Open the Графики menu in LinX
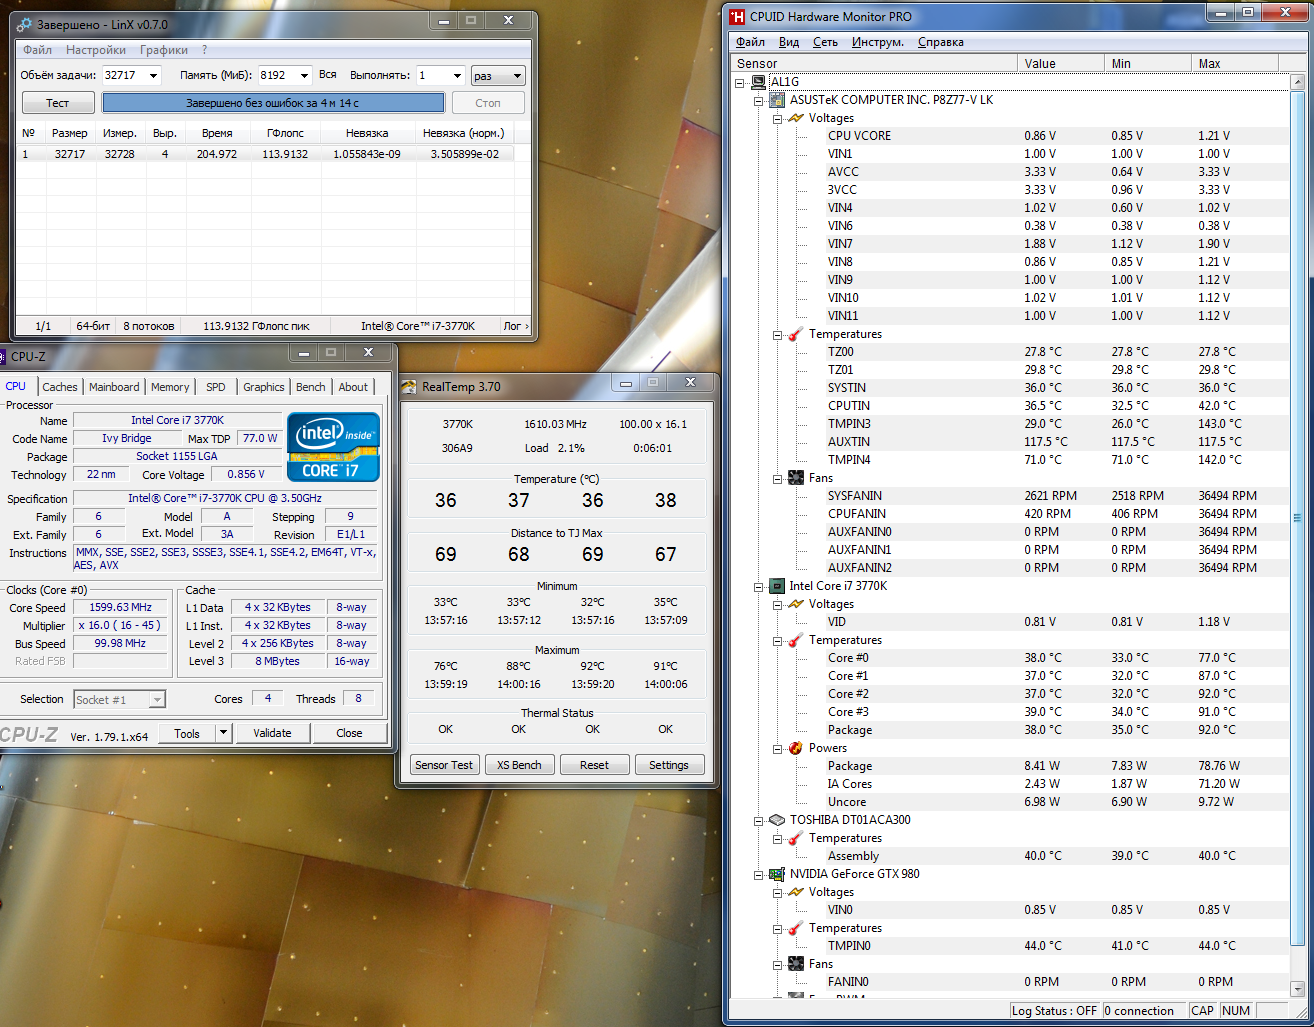 [164, 50]
